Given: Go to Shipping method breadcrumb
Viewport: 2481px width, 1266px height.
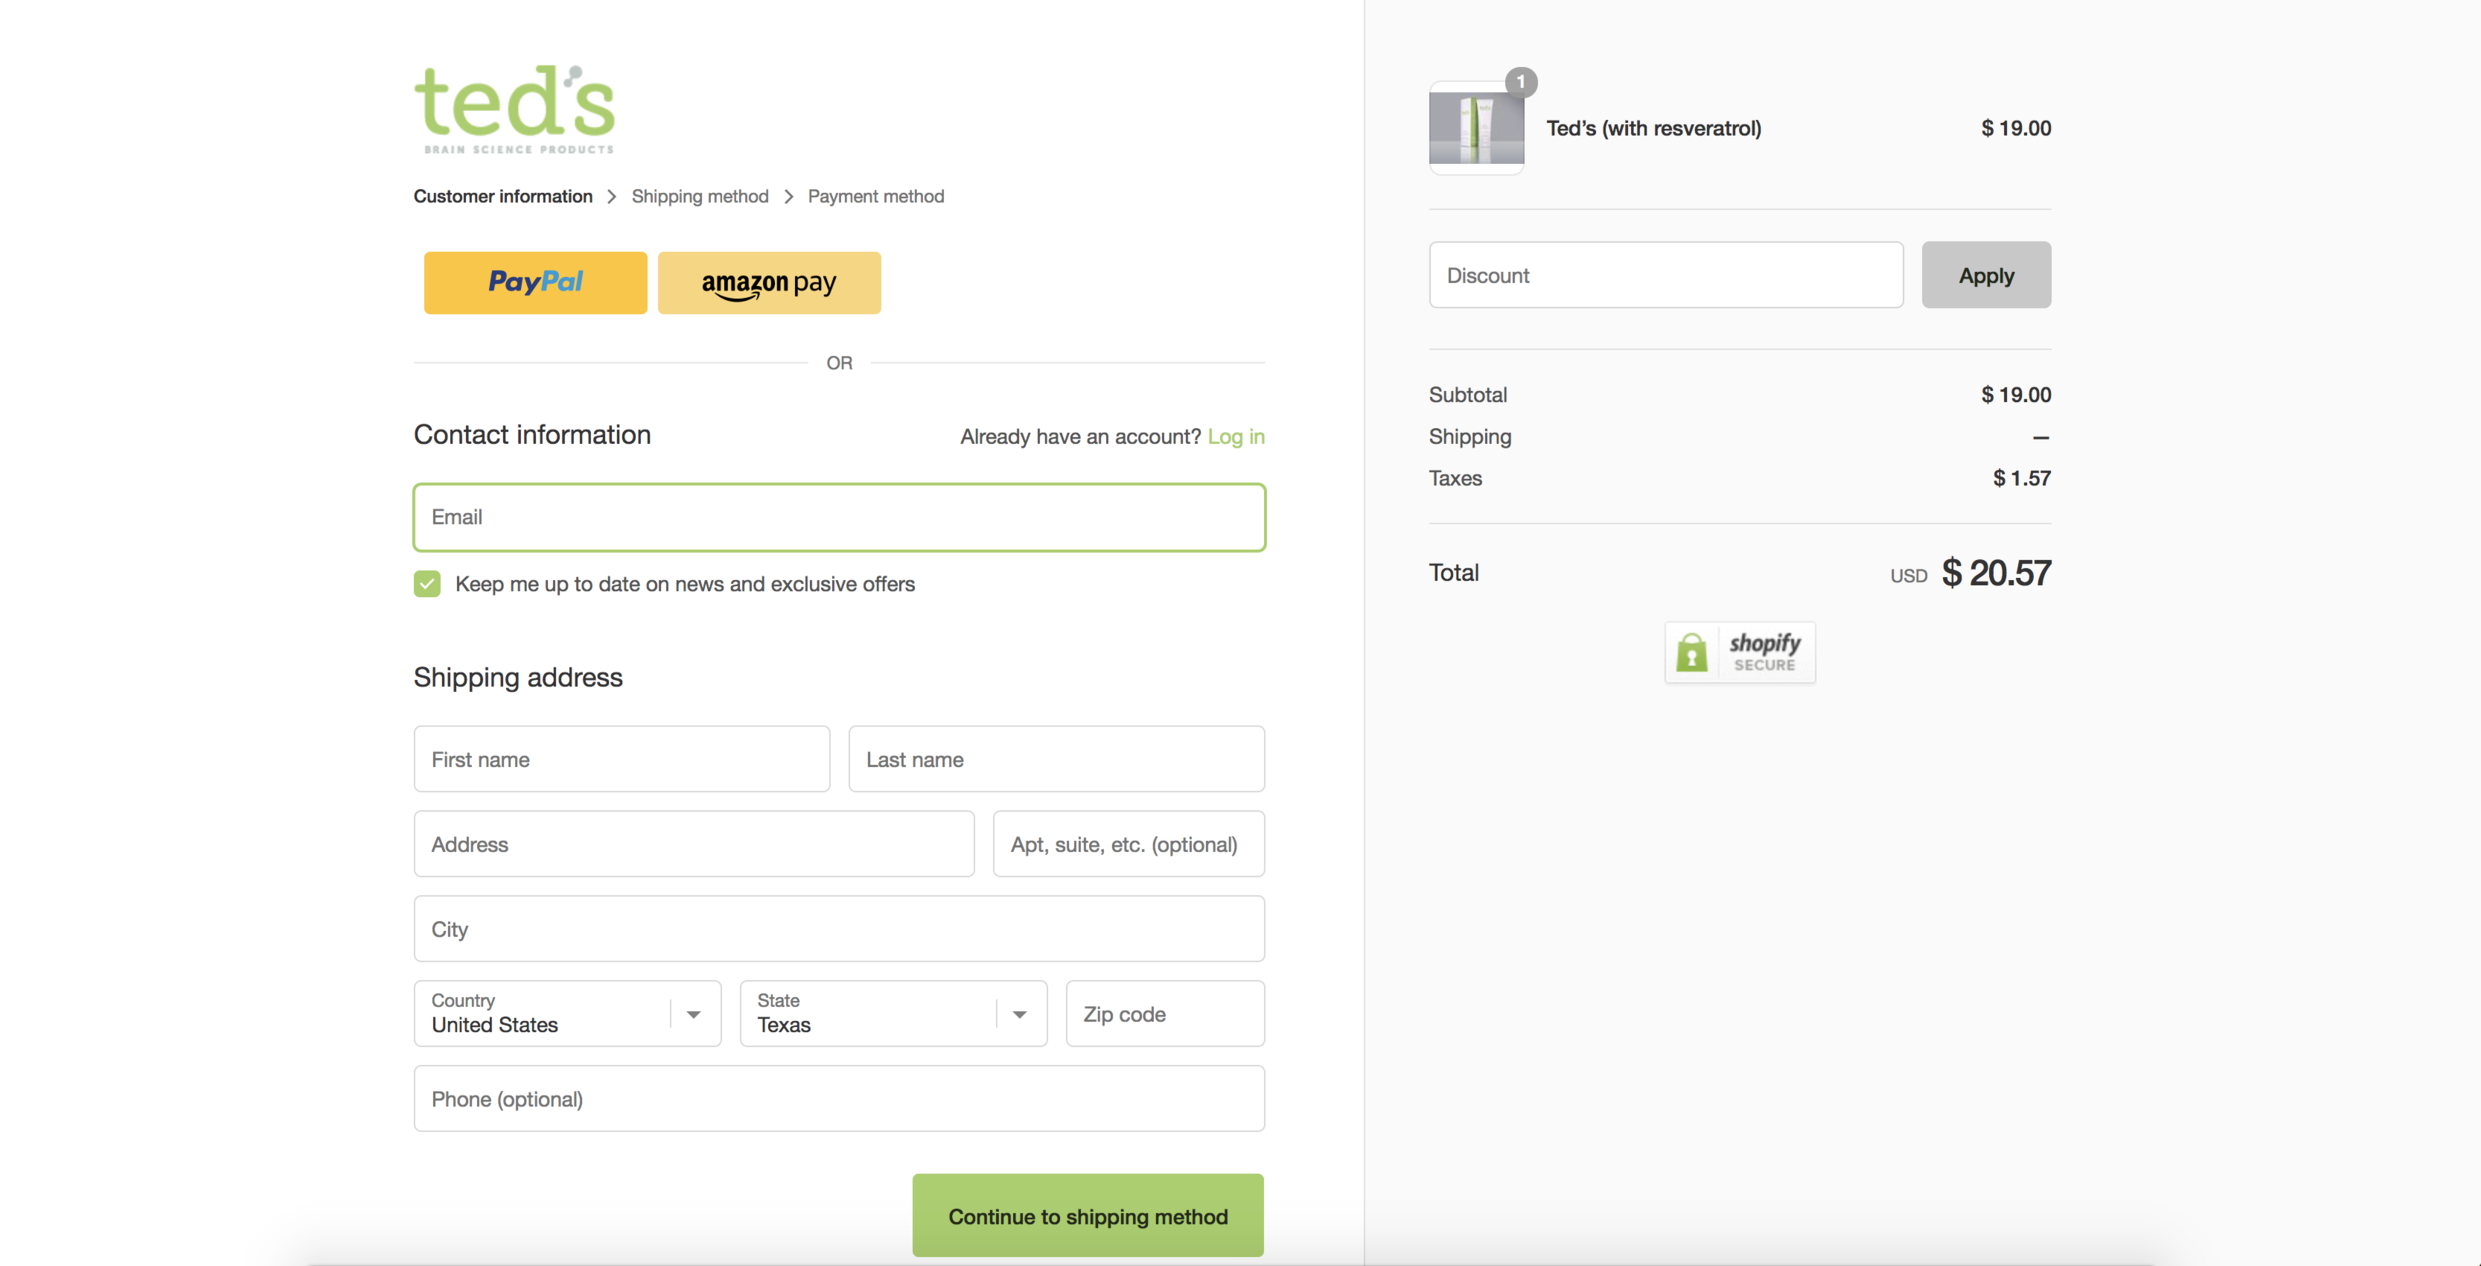Looking at the screenshot, I should pyautogui.click(x=700, y=196).
